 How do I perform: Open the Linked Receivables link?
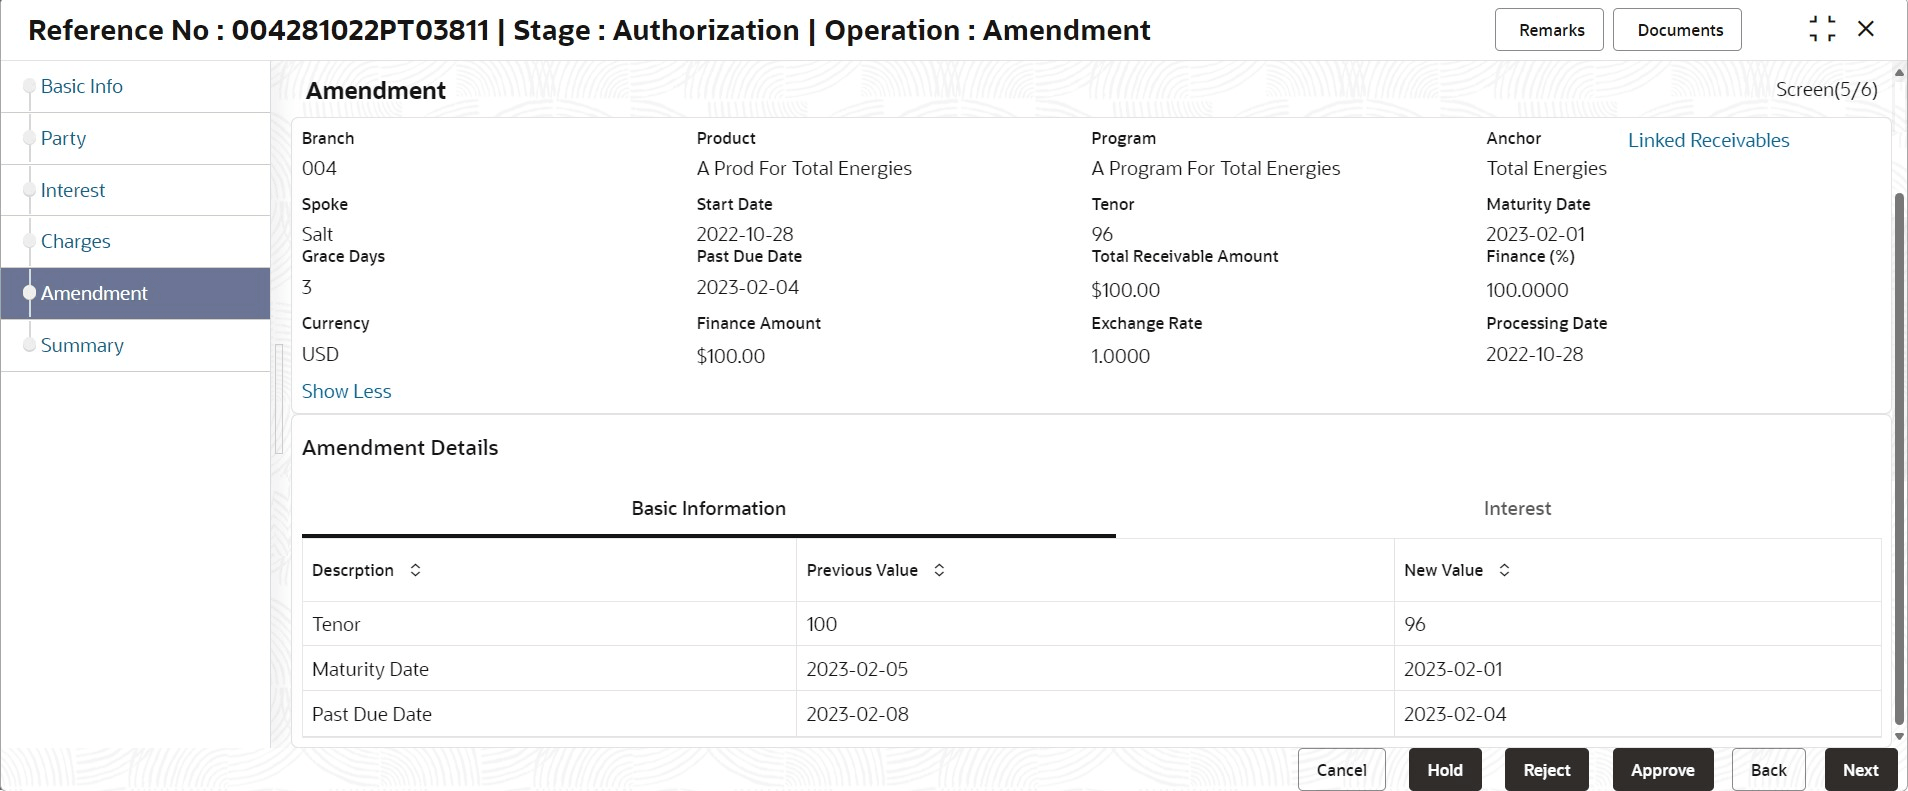(1708, 140)
